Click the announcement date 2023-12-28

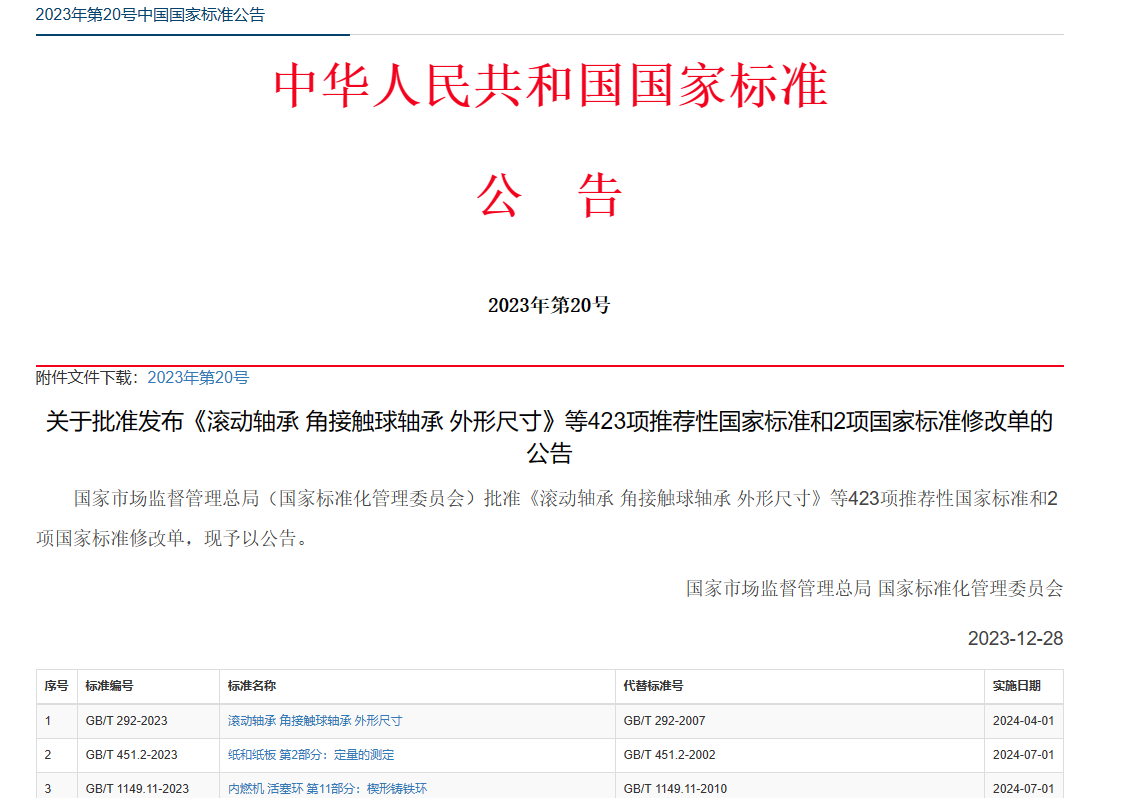(x=1015, y=638)
